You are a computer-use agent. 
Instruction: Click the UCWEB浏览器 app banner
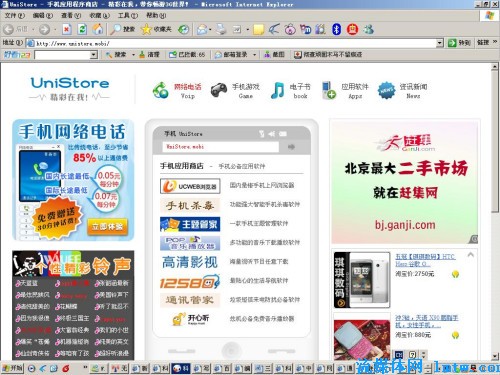(x=190, y=186)
